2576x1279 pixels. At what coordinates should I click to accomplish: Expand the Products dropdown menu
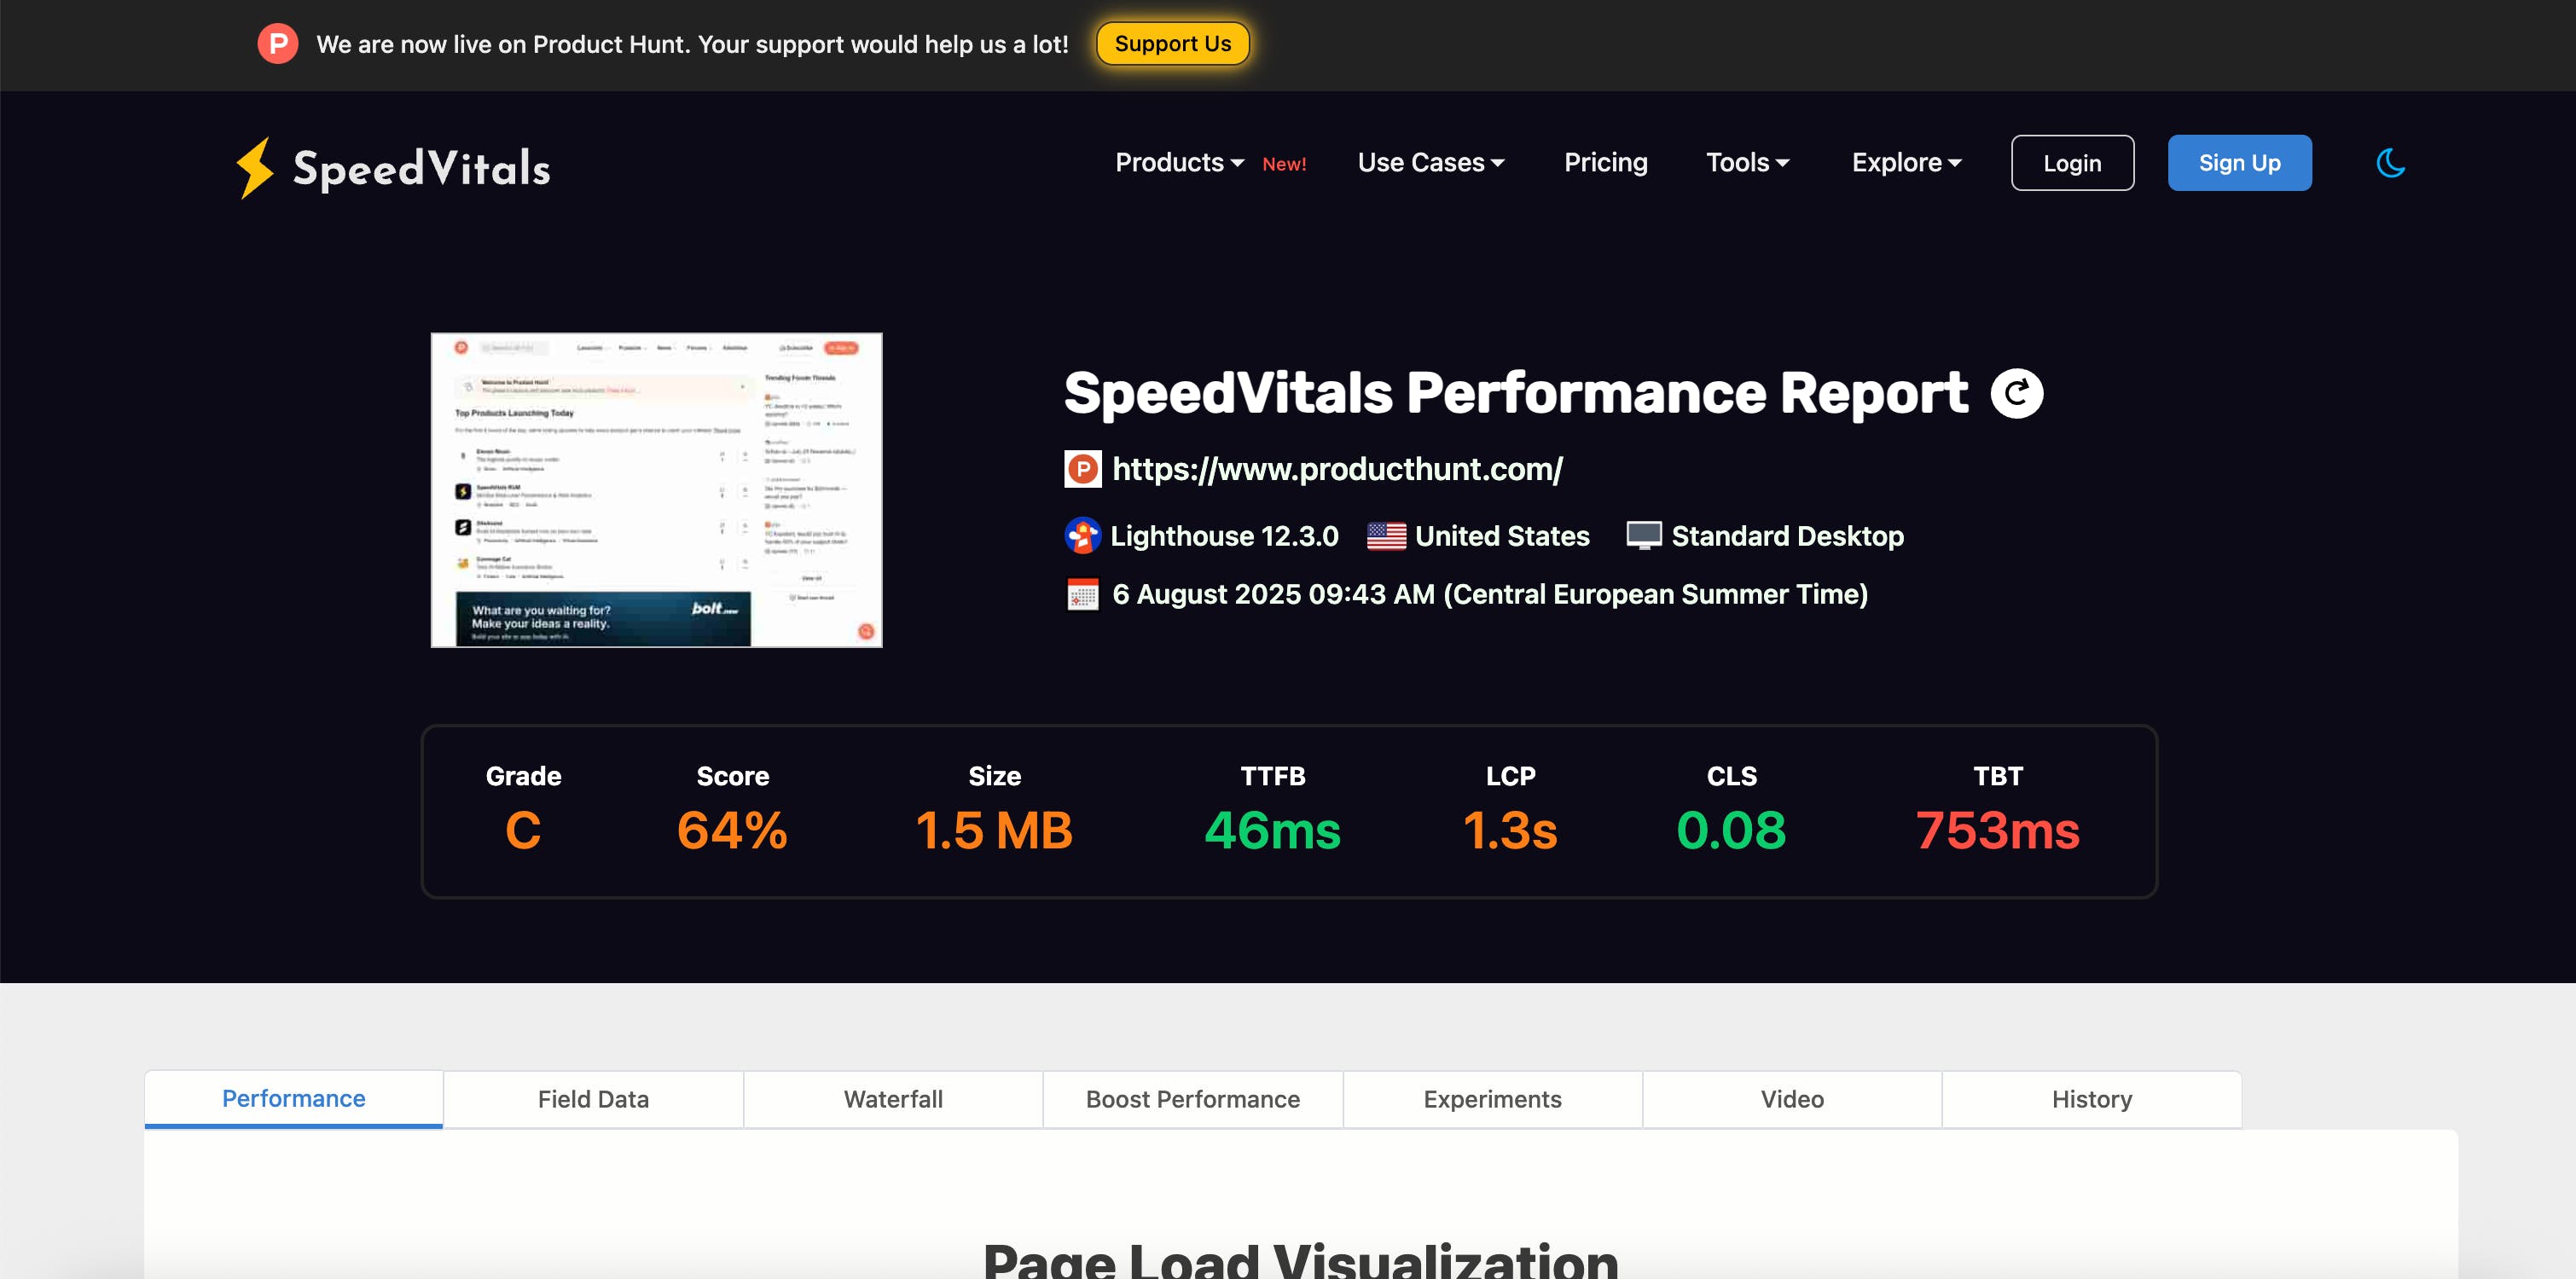1179,163
